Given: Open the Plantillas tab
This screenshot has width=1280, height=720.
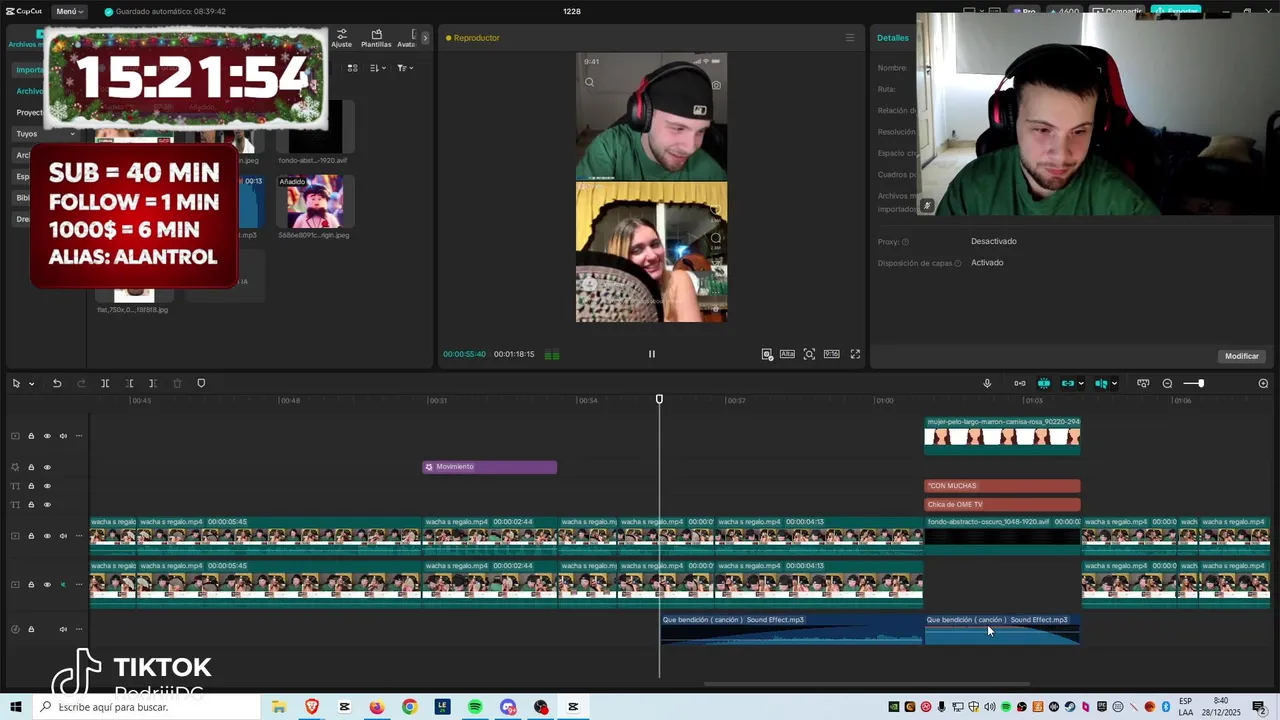Looking at the screenshot, I should (x=376, y=38).
